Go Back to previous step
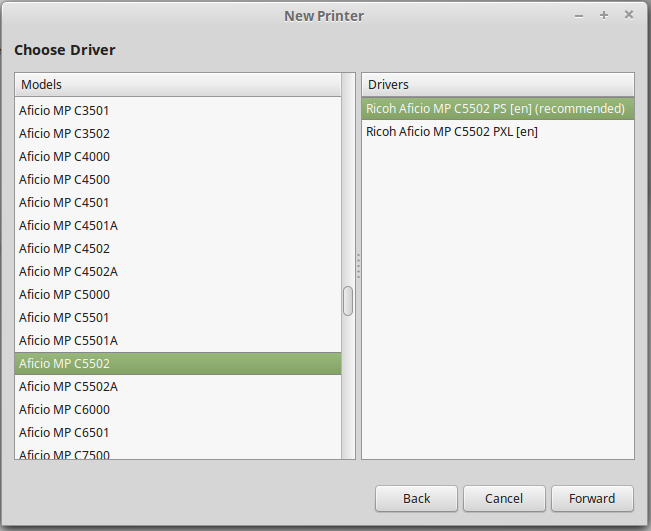 point(416,498)
